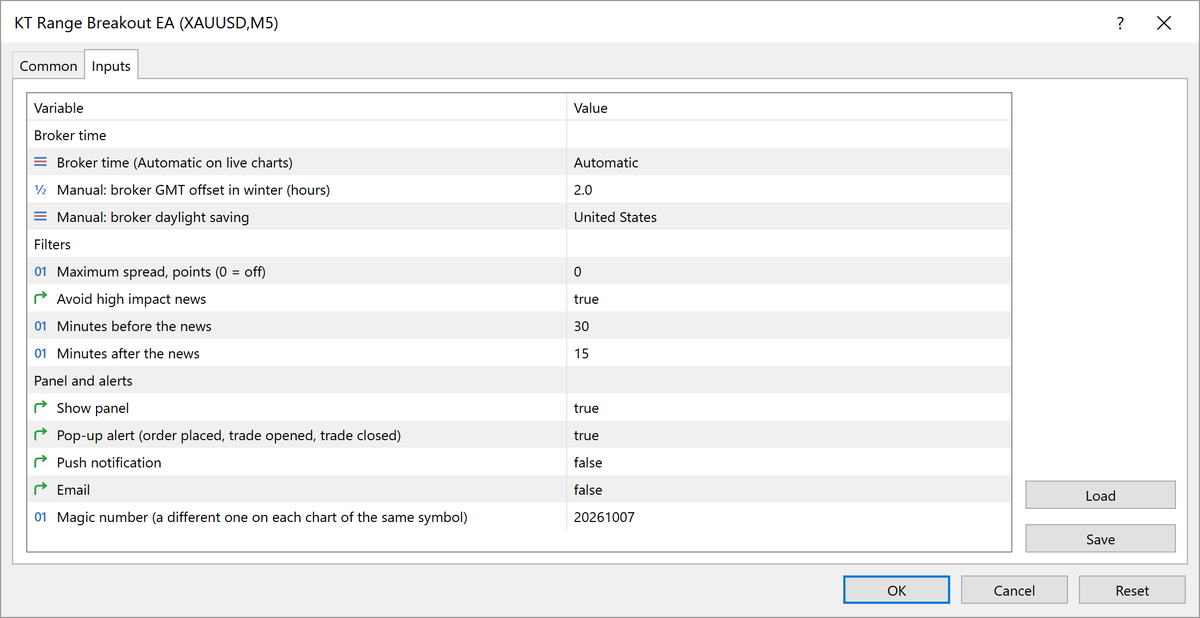
Task: Toggle the Push notification false value
Action: (x=789, y=462)
